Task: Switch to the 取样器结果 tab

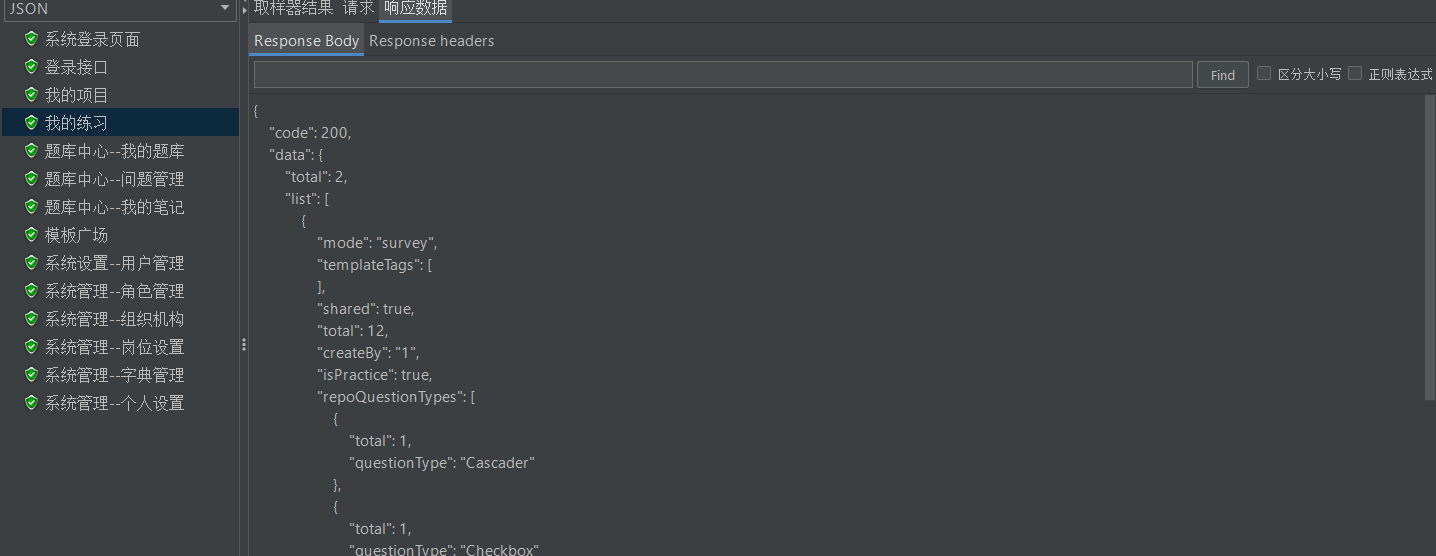Action: coord(294,8)
